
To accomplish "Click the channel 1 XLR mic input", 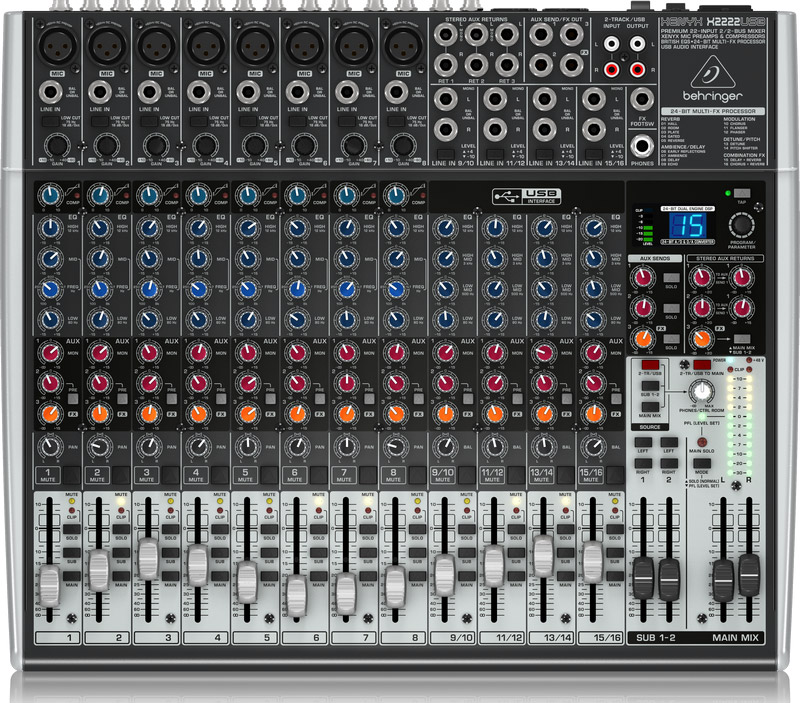I will (57, 46).
